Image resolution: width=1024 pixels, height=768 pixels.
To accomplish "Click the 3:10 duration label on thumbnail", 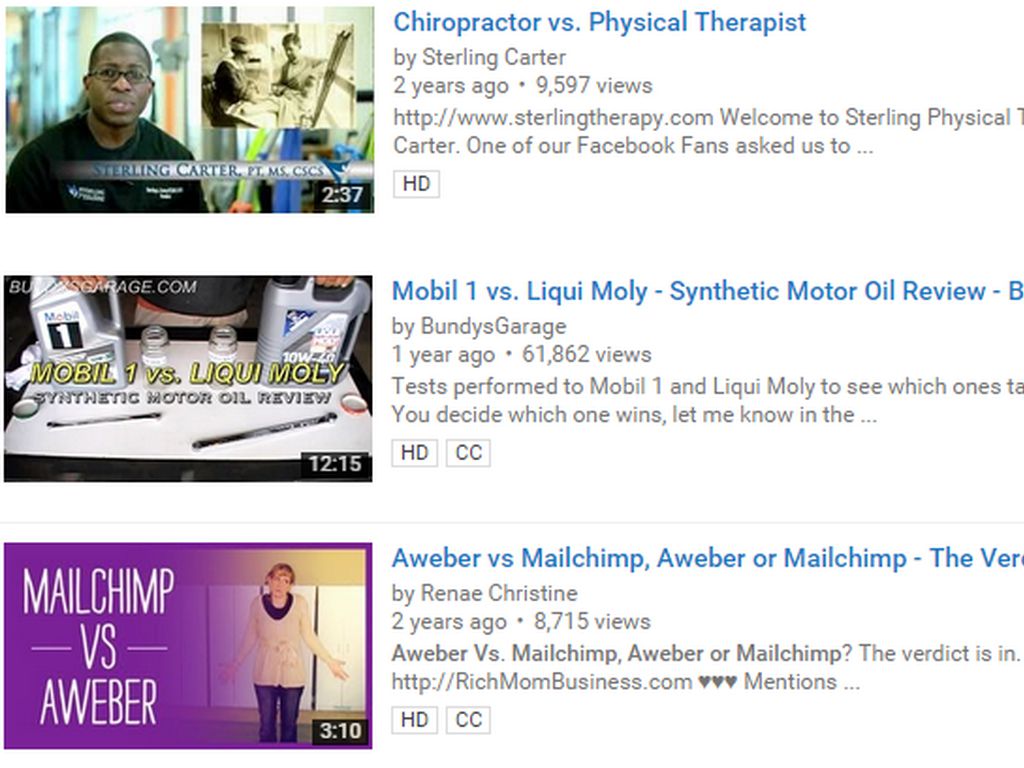I will tap(340, 731).
